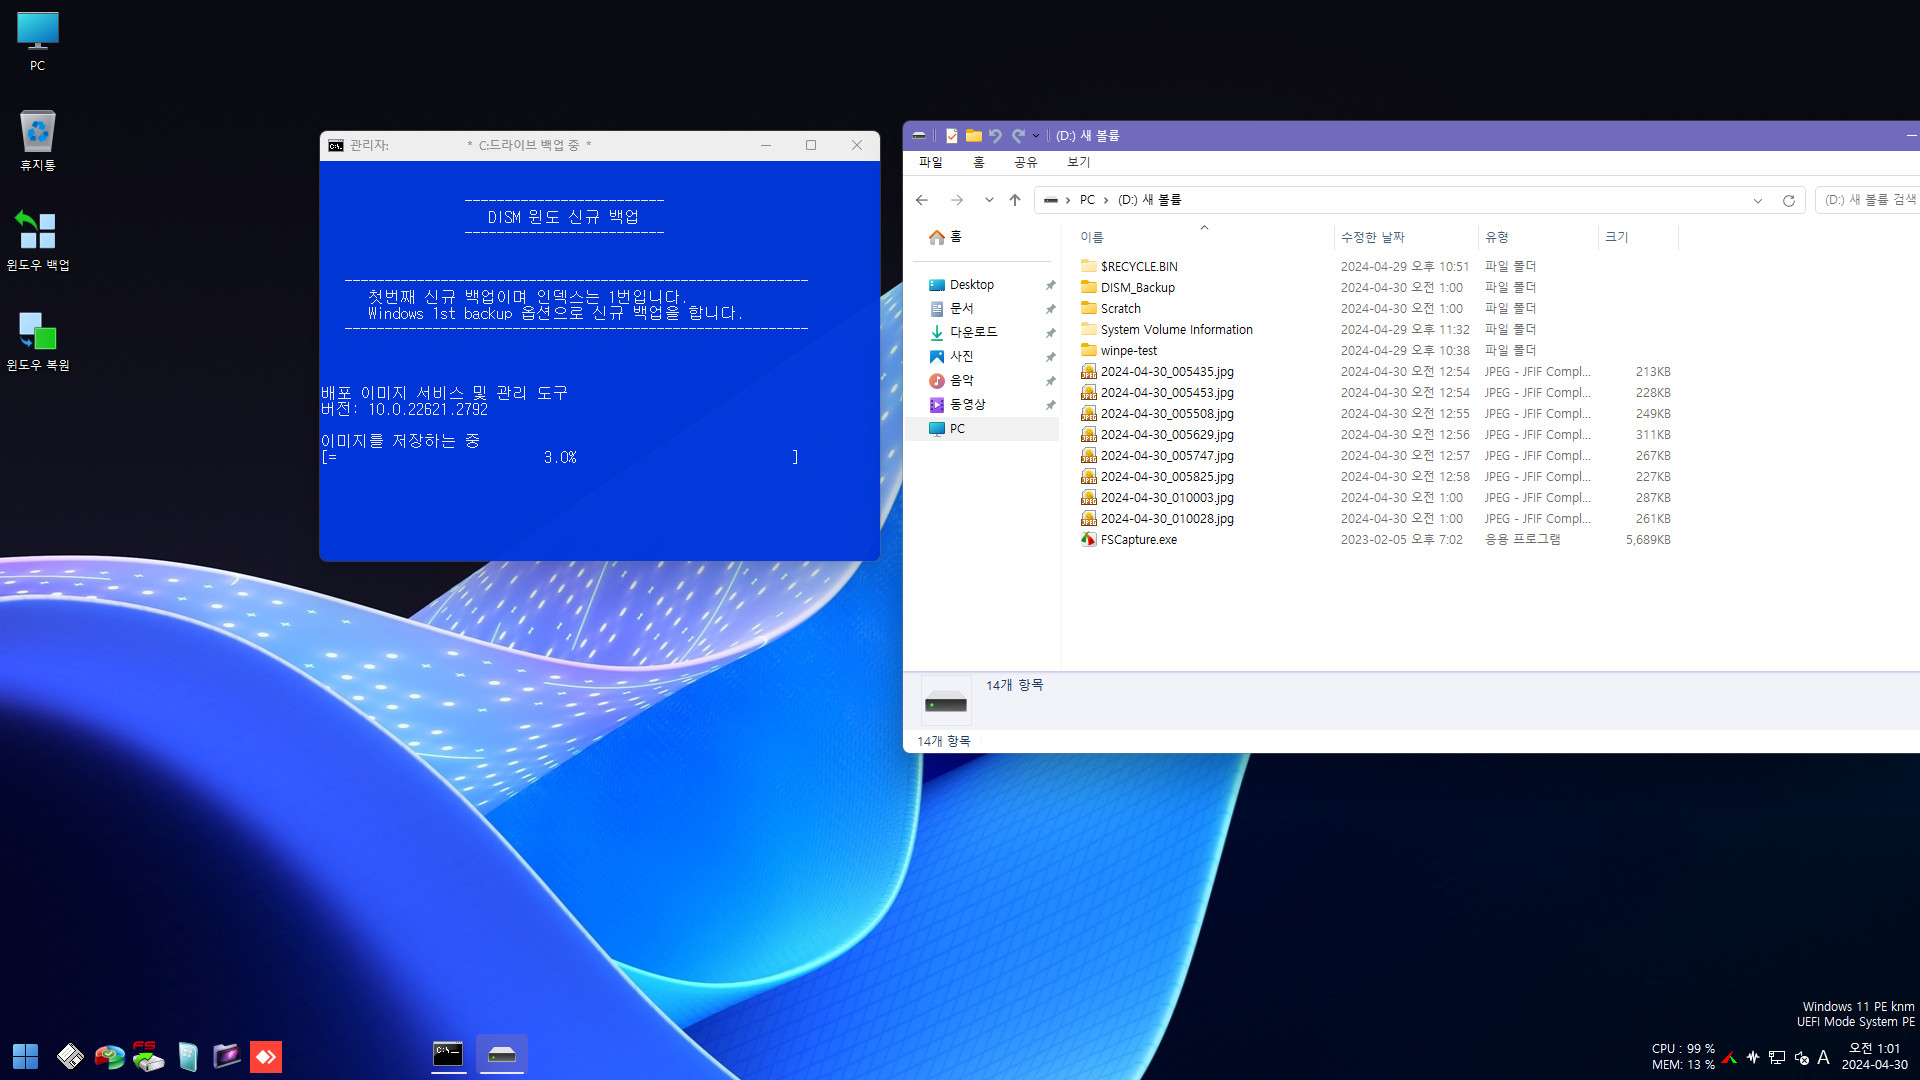
Task: Expand the address bar history dropdown
Action: (1758, 200)
